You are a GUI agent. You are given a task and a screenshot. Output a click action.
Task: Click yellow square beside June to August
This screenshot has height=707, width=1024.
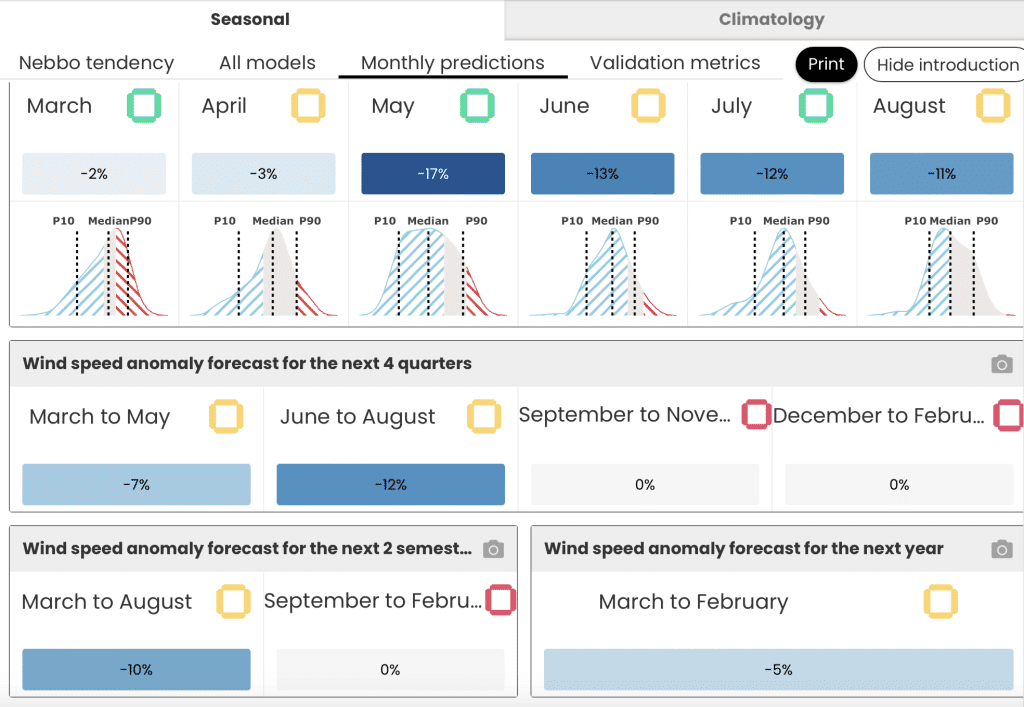(x=484, y=416)
